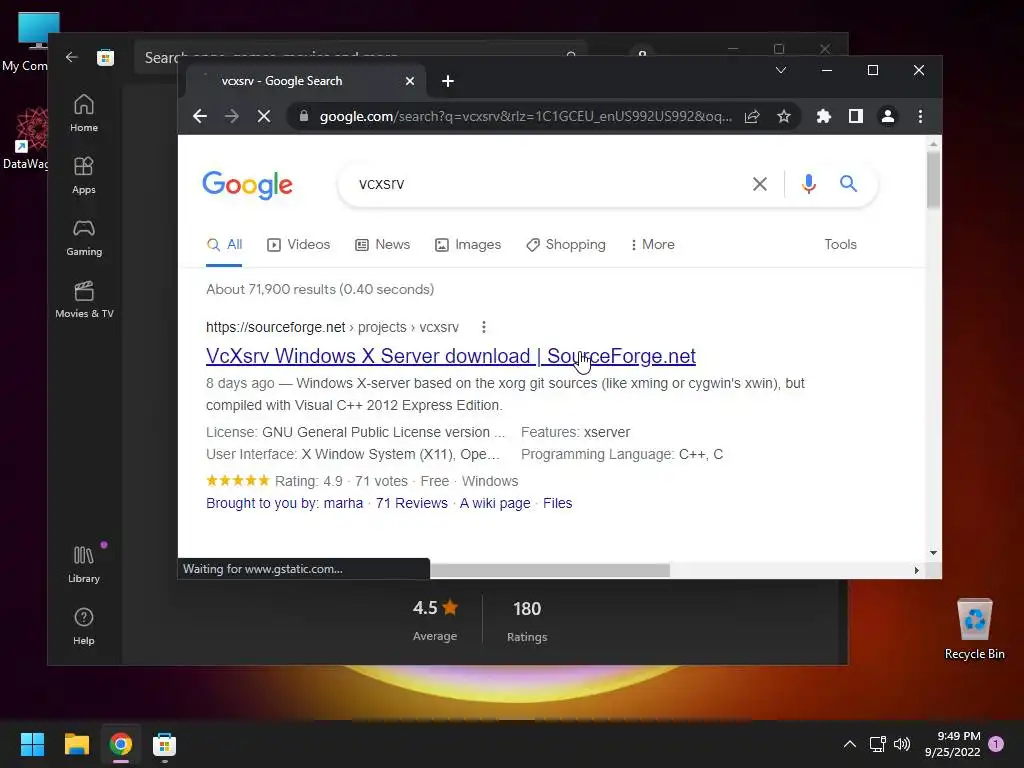Screen dimensions: 1024x768
Task: Switch to News results tab
Action: pyautogui.click(x=382, y=245)
